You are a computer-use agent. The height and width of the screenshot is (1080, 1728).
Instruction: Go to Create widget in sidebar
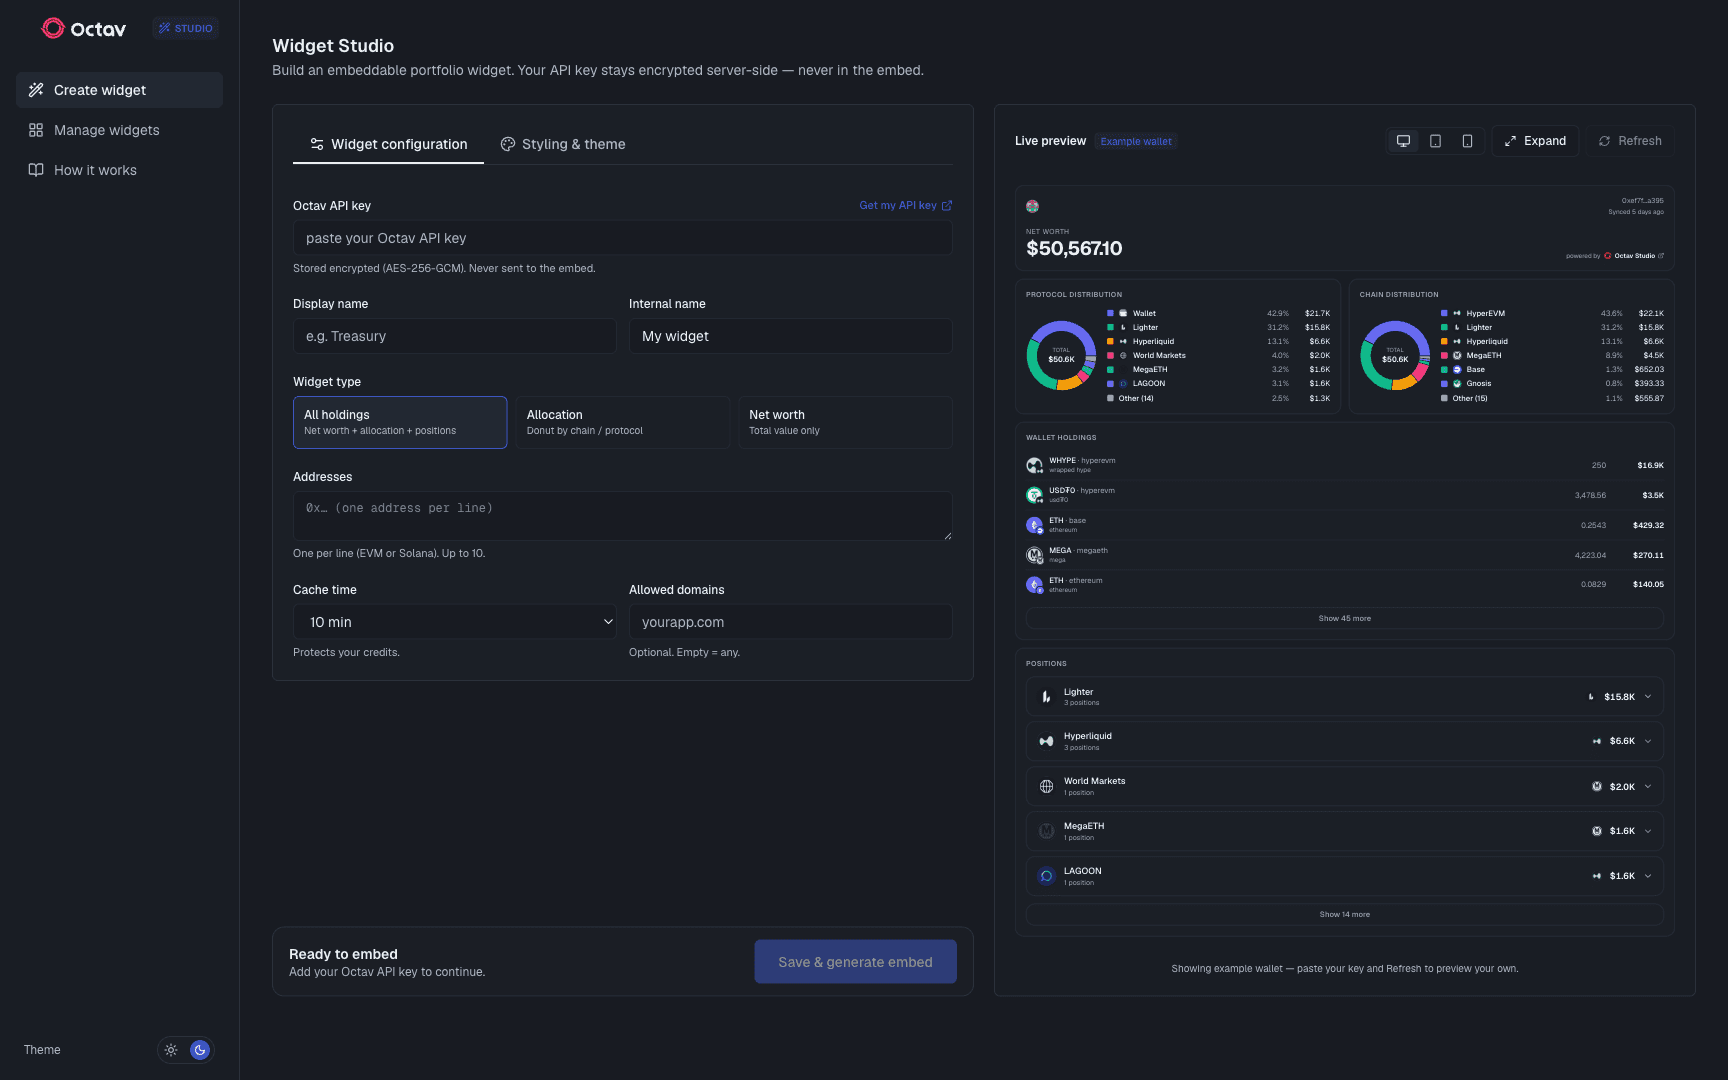click(119, 90)
